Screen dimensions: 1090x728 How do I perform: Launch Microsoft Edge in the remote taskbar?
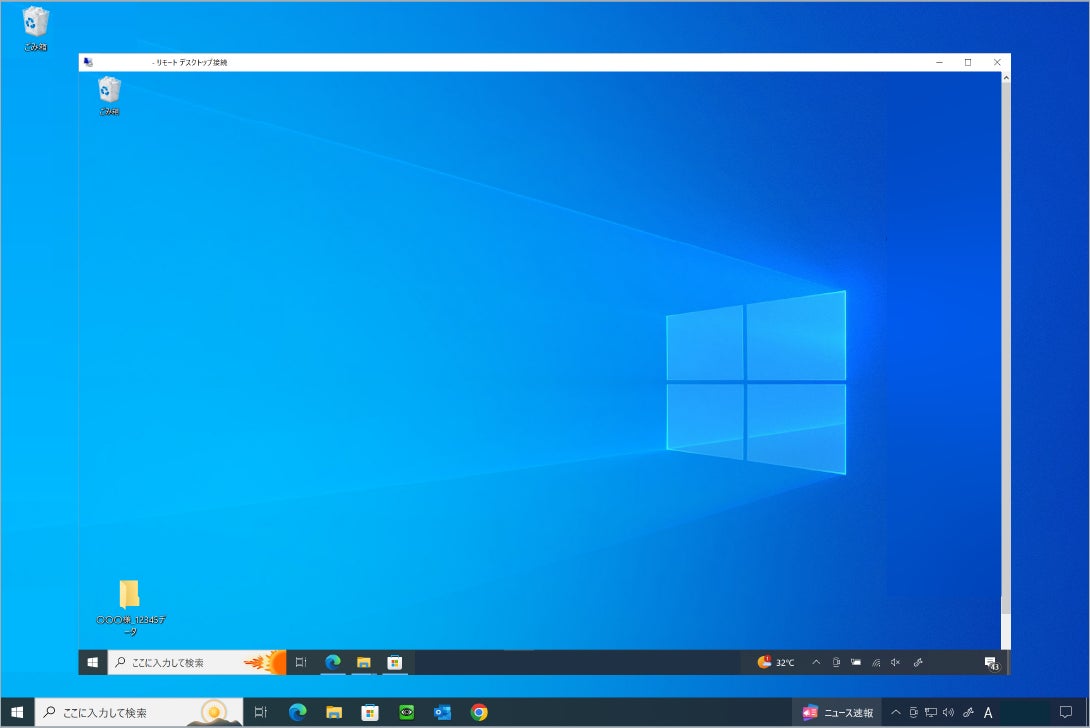point(333,663)
